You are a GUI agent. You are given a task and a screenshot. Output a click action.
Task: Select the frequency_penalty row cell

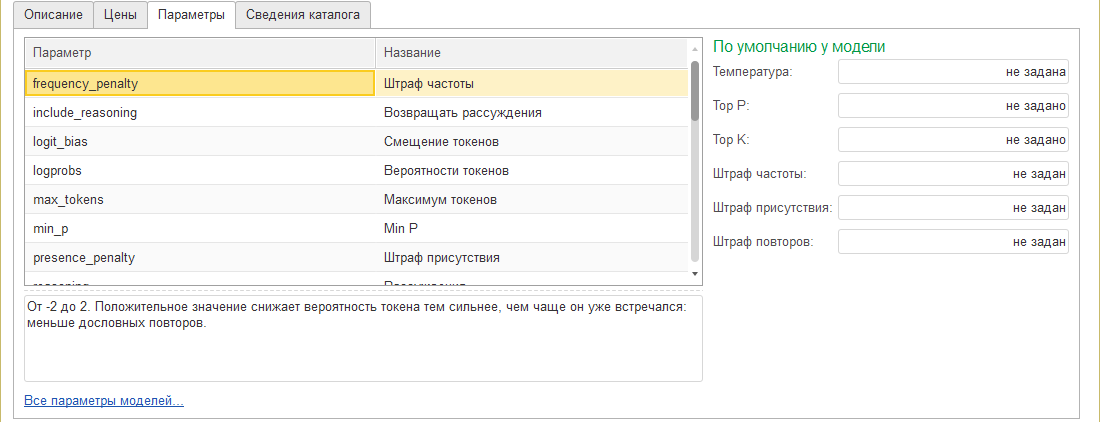click(x=200, y=83)
